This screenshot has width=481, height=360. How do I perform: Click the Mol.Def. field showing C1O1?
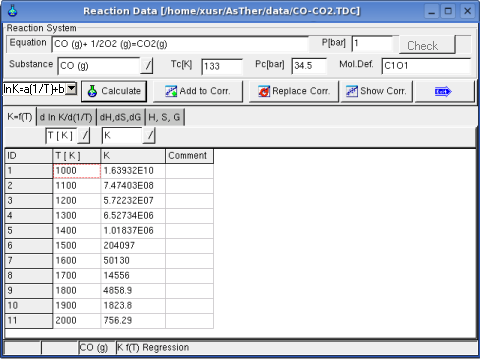pos(426,66)
